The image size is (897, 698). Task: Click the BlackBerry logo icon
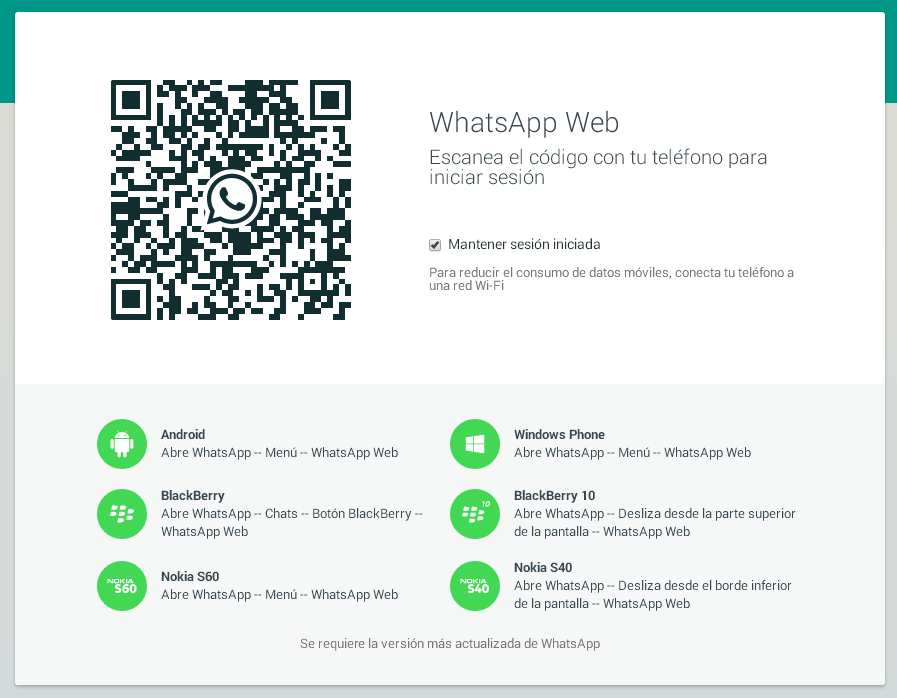coord(122,514)
